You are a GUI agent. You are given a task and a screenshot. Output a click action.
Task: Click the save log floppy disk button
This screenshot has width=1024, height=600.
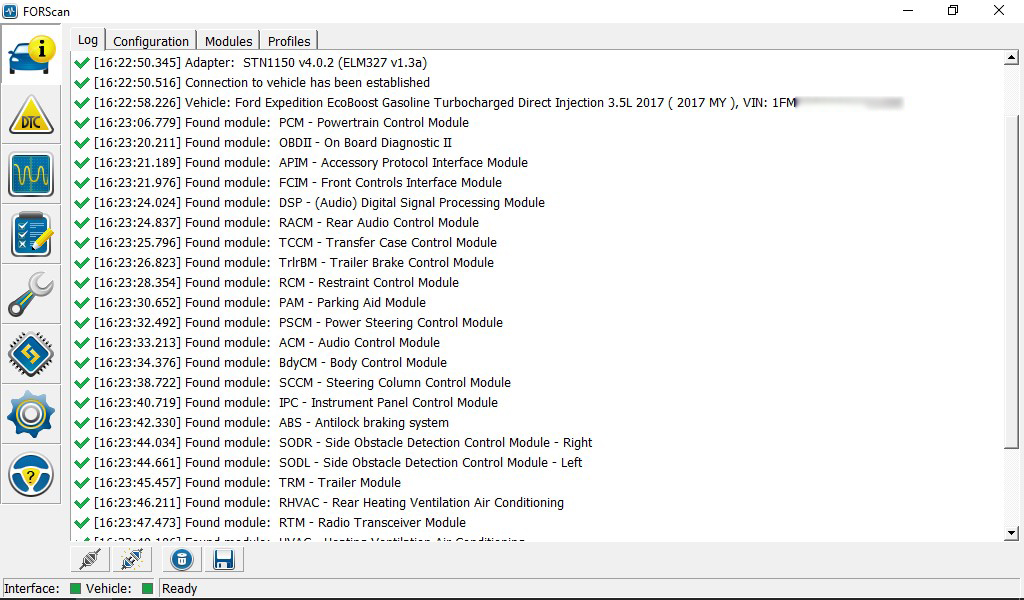(223, 560)
